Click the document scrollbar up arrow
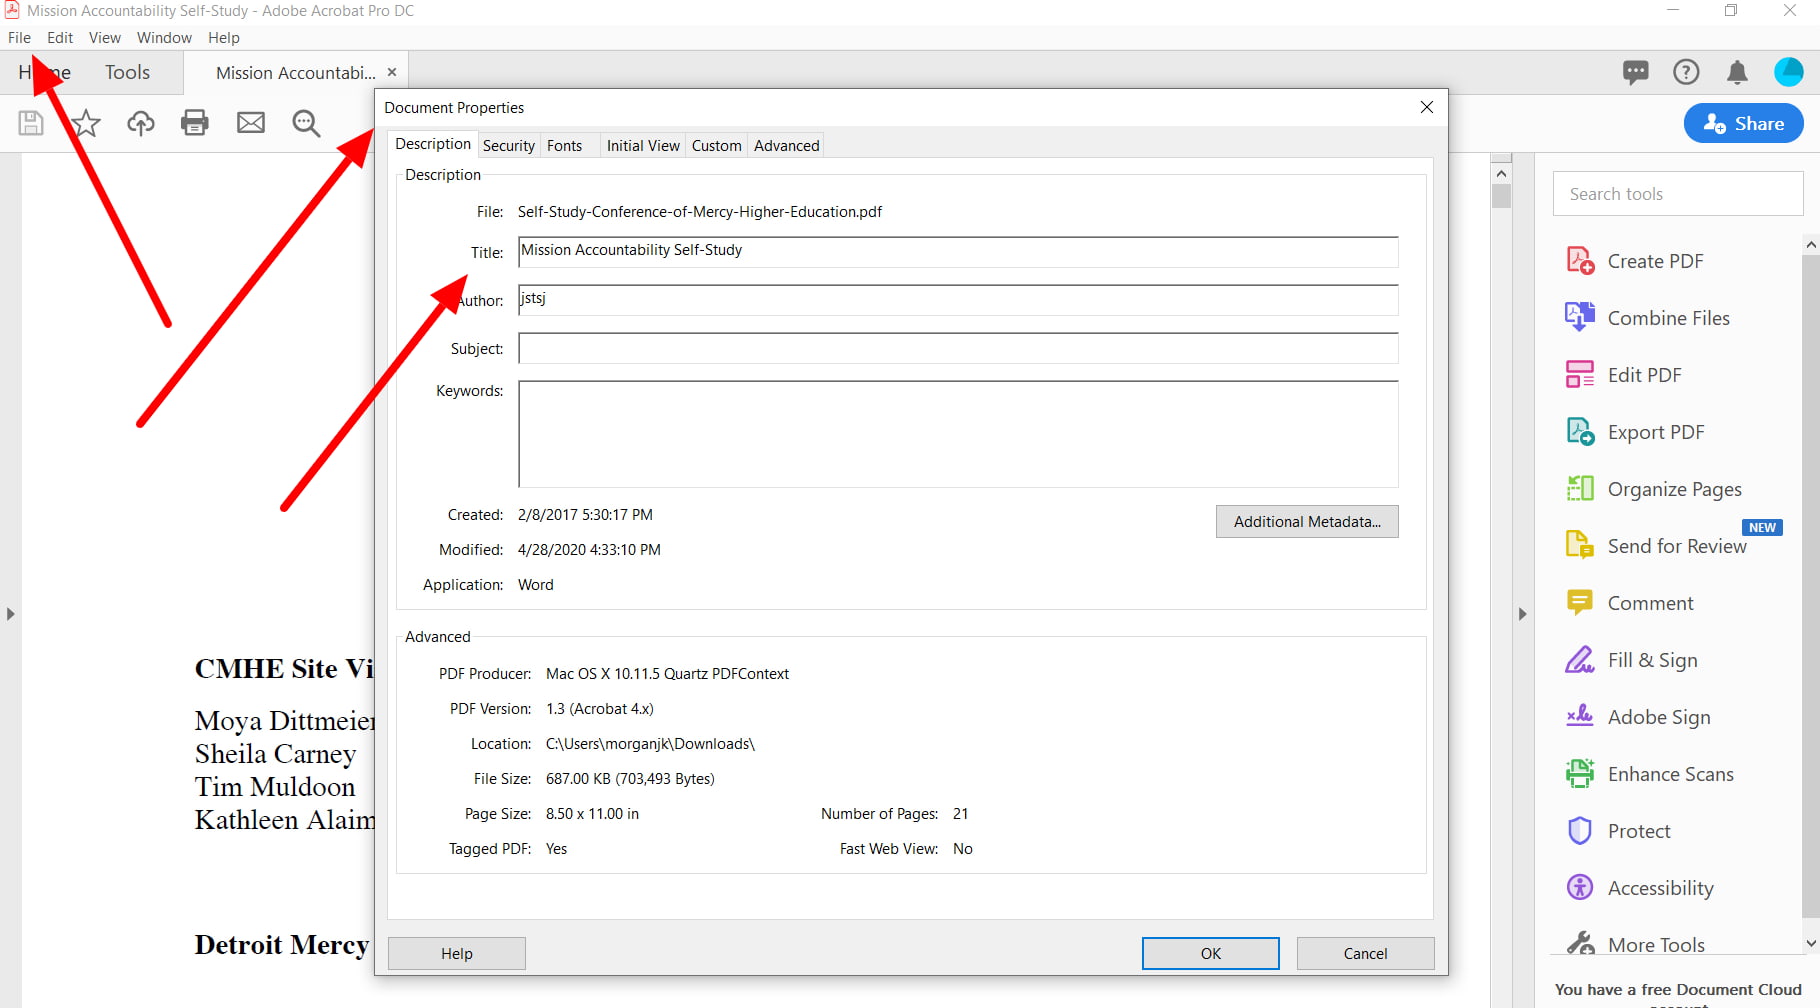The width and height of the screenshot is (1820, 1008). coord(1501,174)
